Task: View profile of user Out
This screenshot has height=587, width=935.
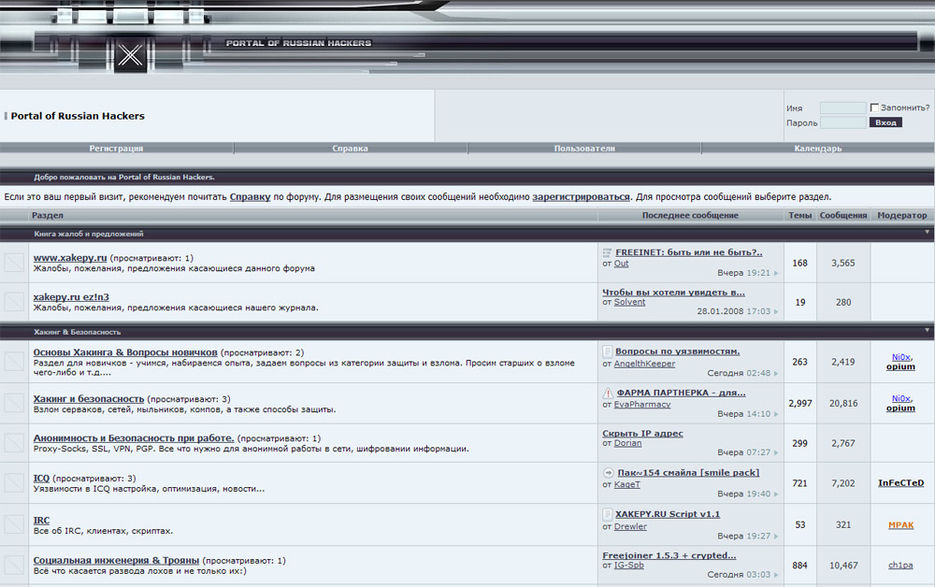Action: [621, 263]
